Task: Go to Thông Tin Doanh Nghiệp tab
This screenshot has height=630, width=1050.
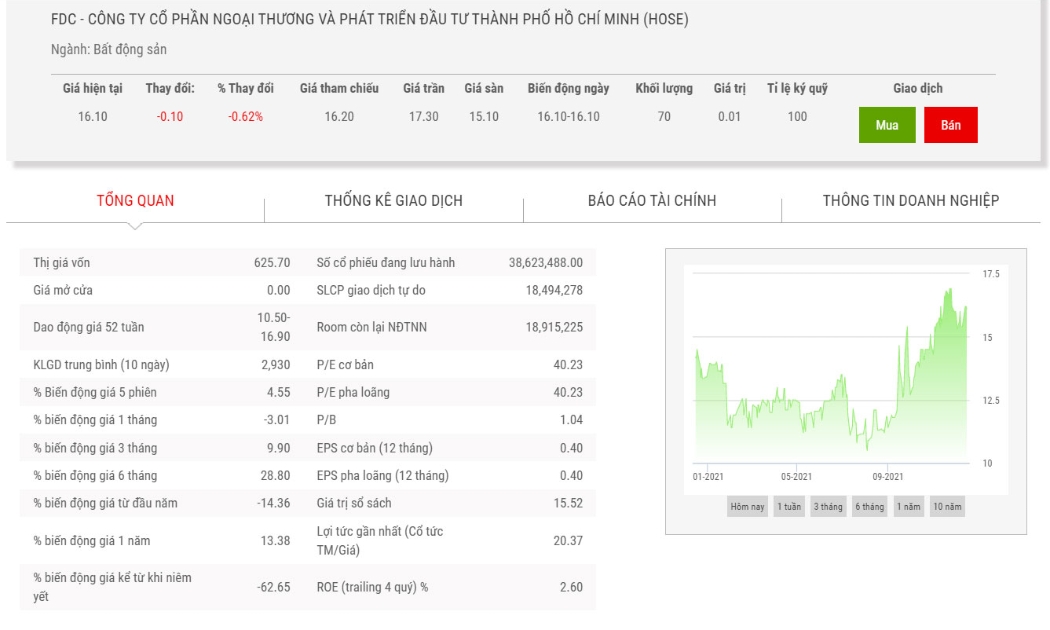Action: (x=911, y=201)
